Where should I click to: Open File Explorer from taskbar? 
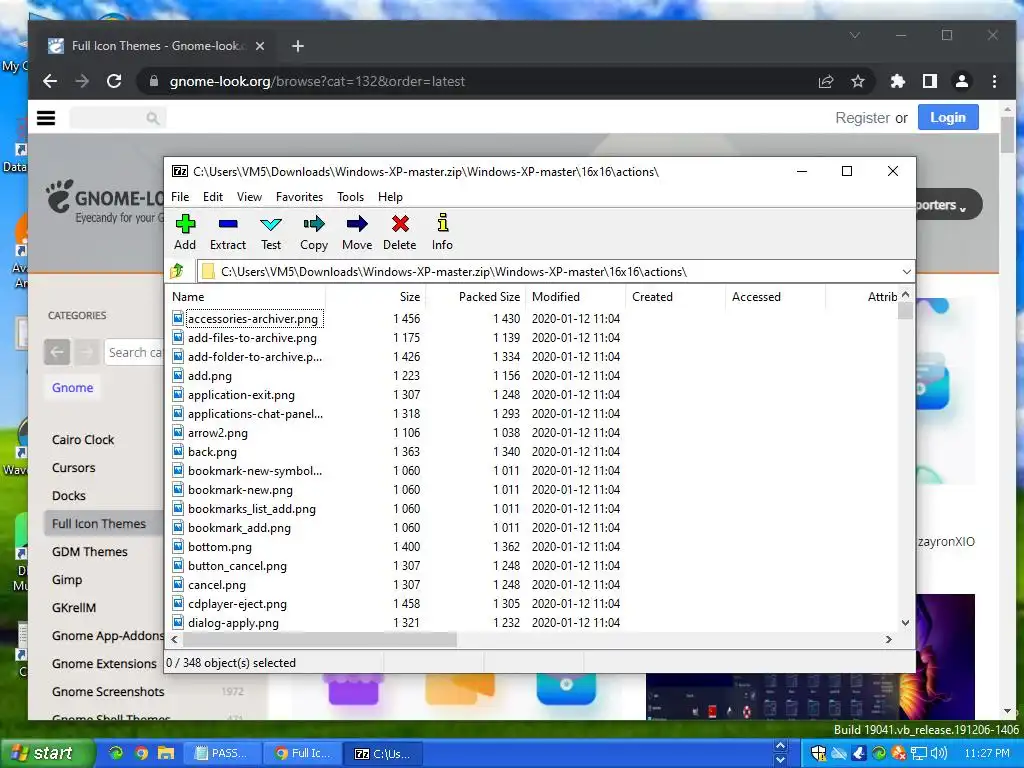coord(167,753)
